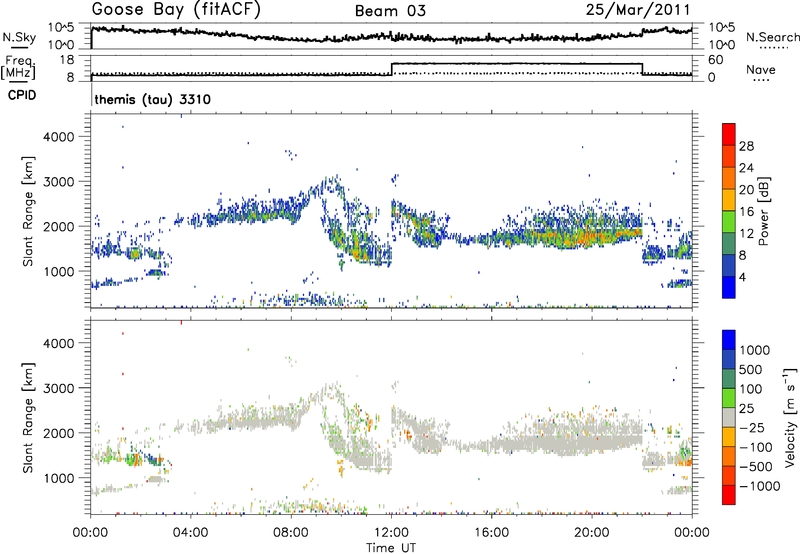Click the '16:00' time tick label
The height and width of the screenshot is (554, 800).
coord(492,533)
